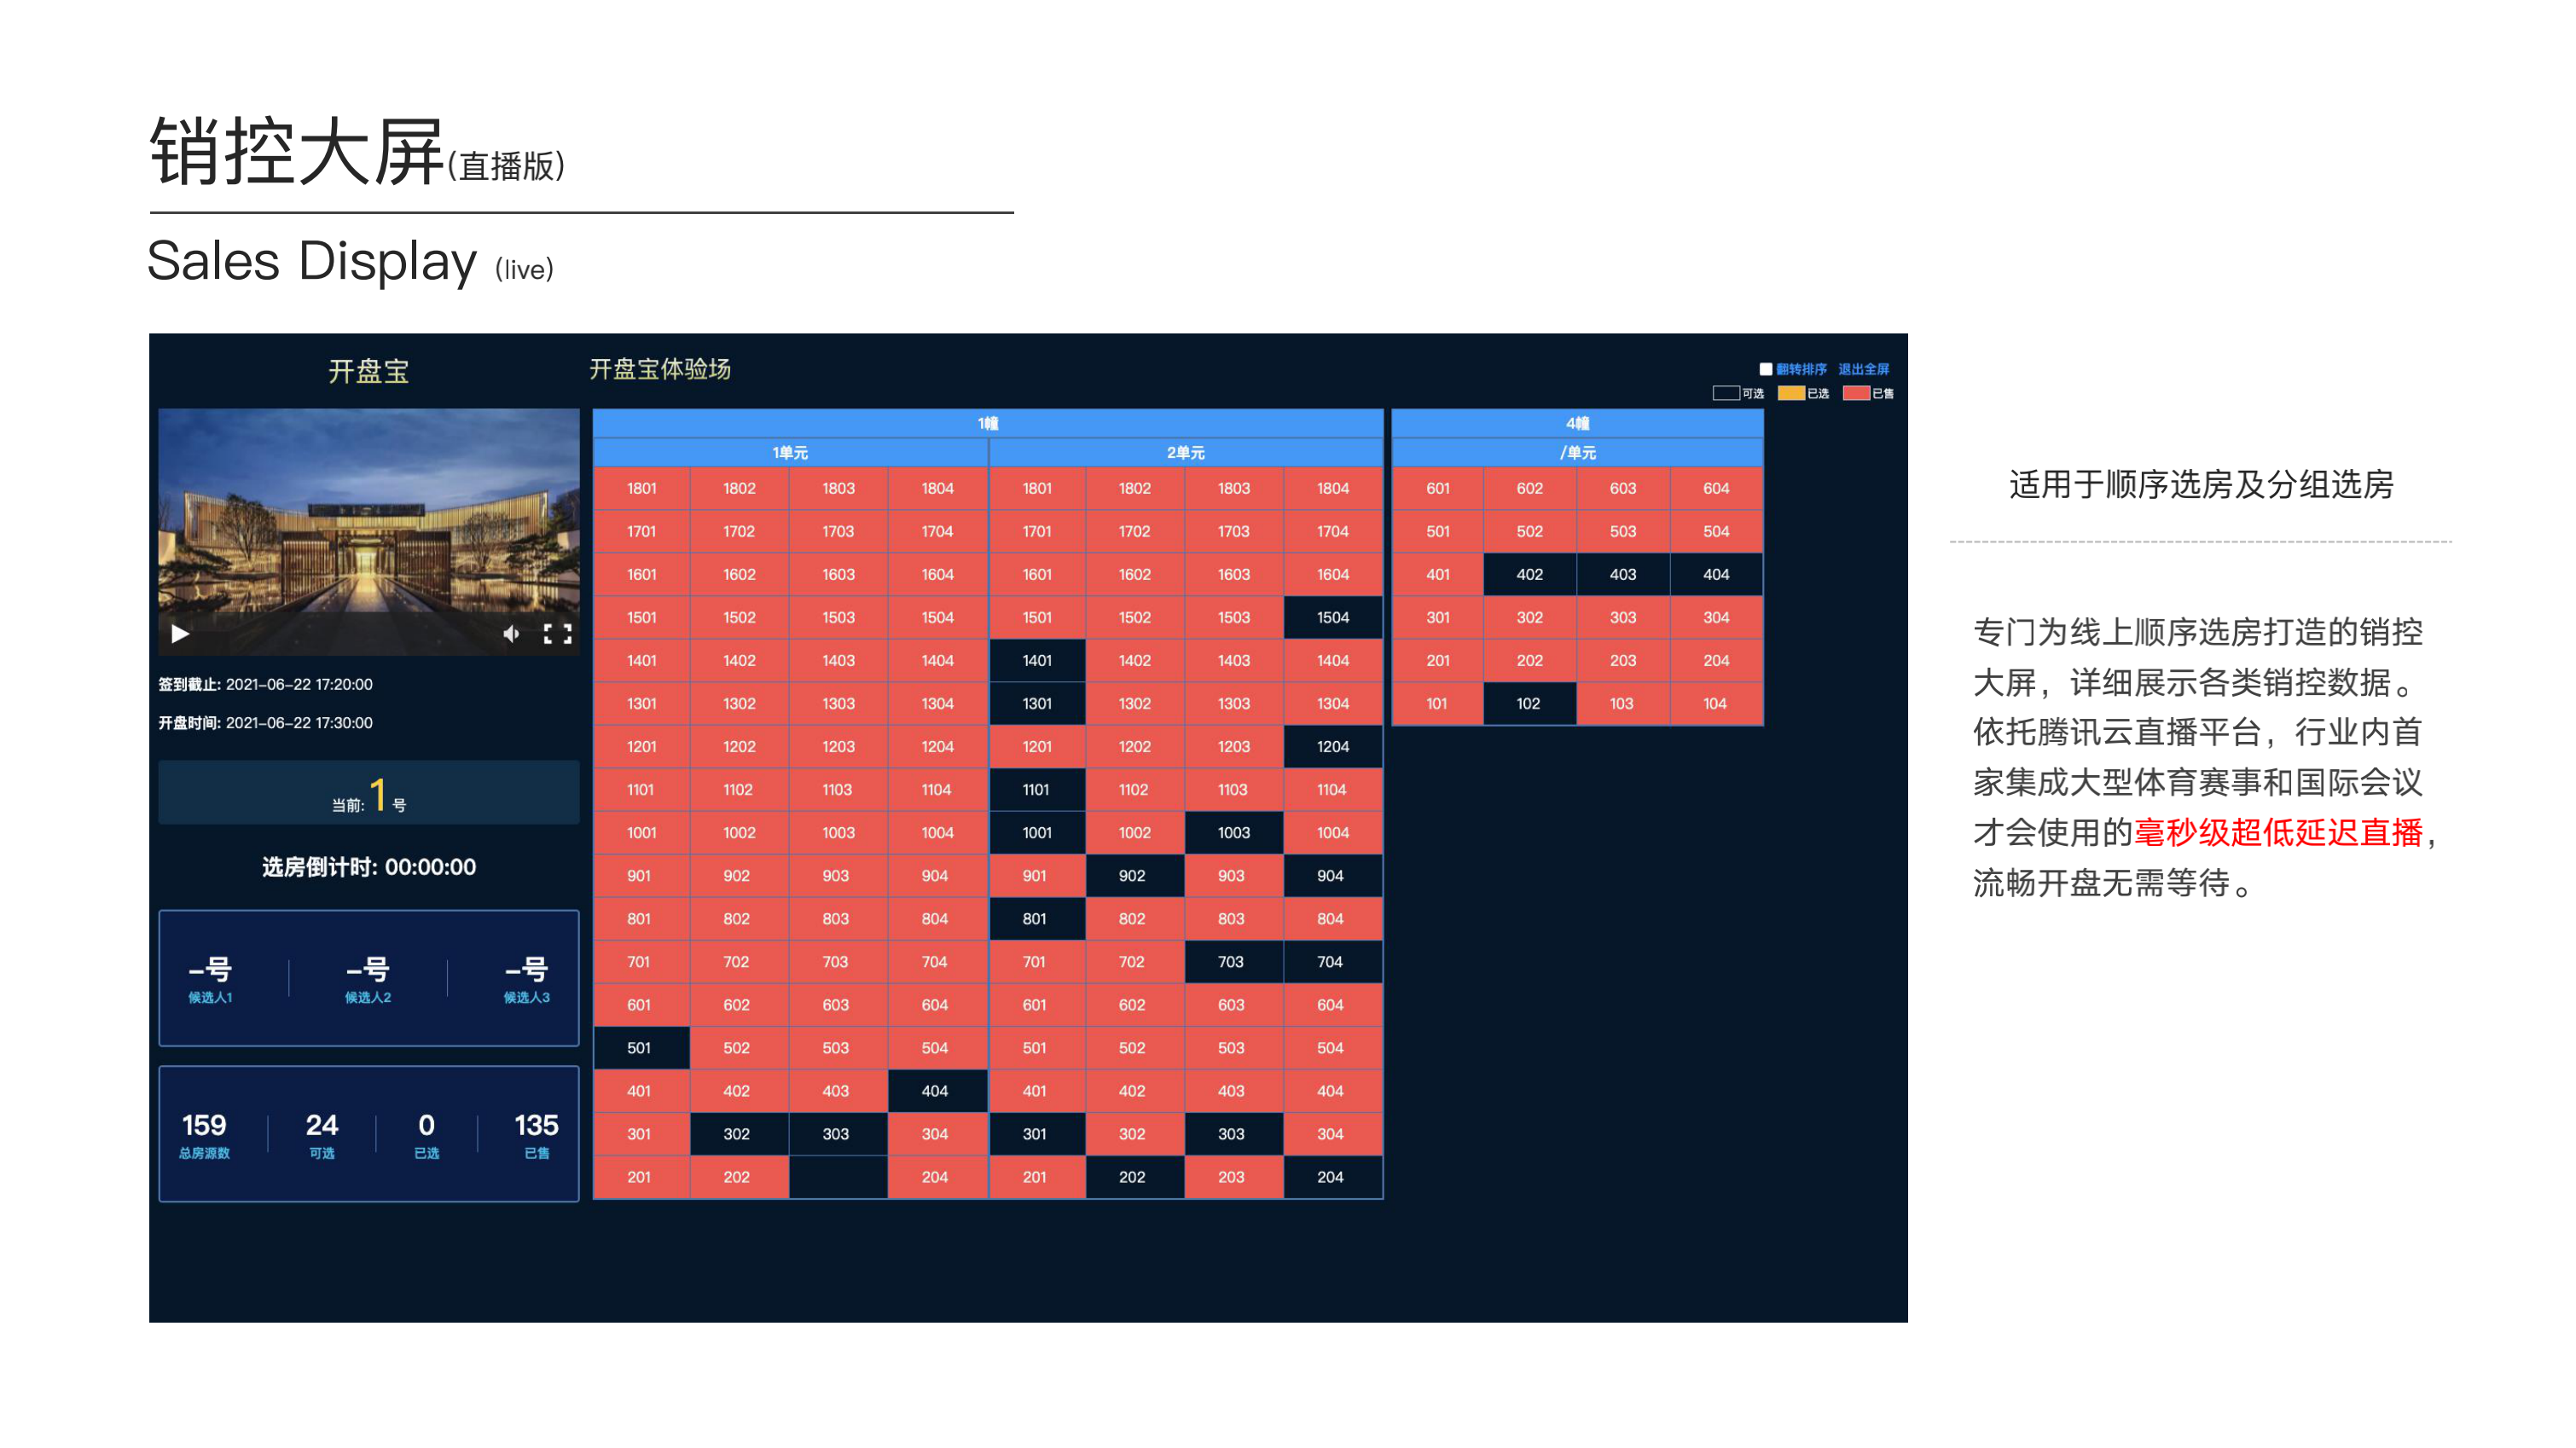Image resolution: width=2576 pixels, height=1448 pixels.
Task: Click available room 102 in 4幢
Action: [1528, 703]
